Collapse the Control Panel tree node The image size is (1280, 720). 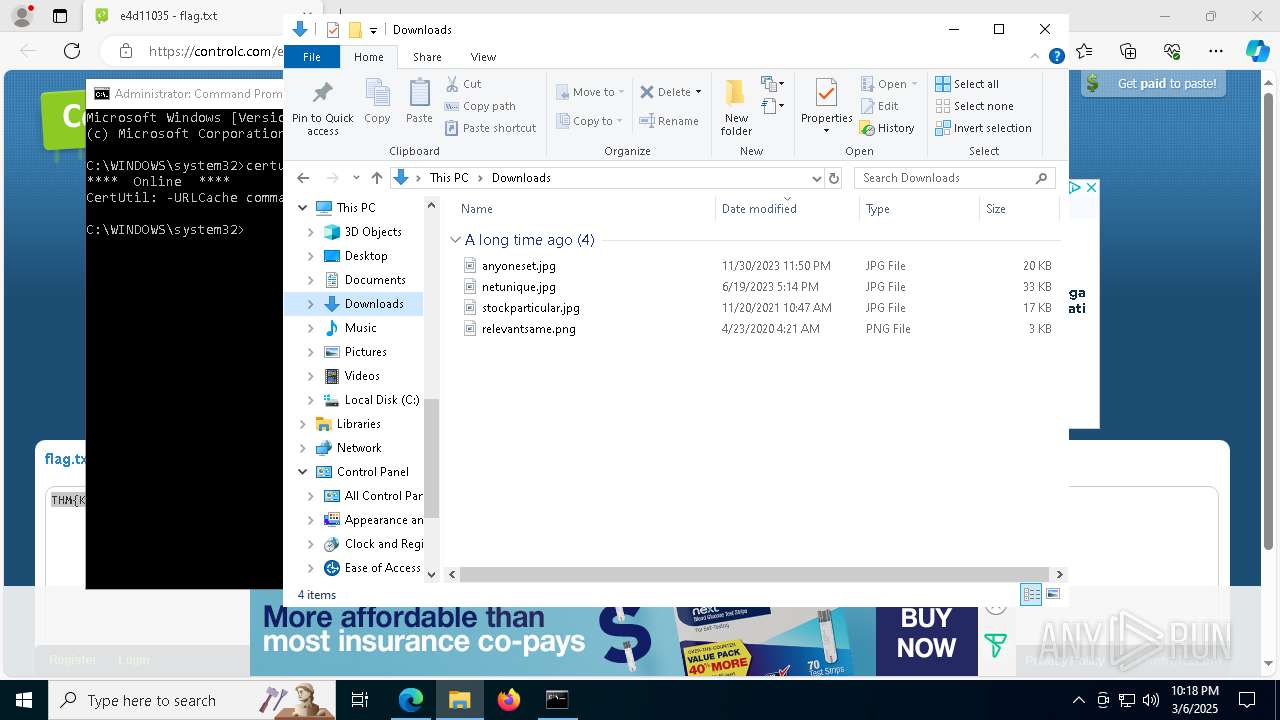(303, 472)
